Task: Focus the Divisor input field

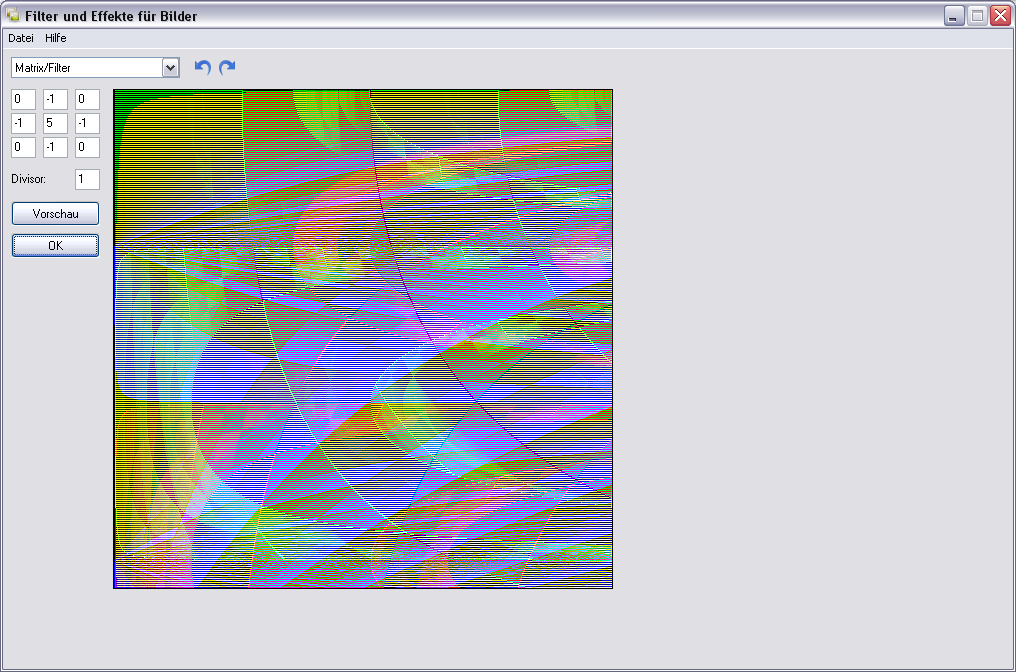Action: pos(87,179)
